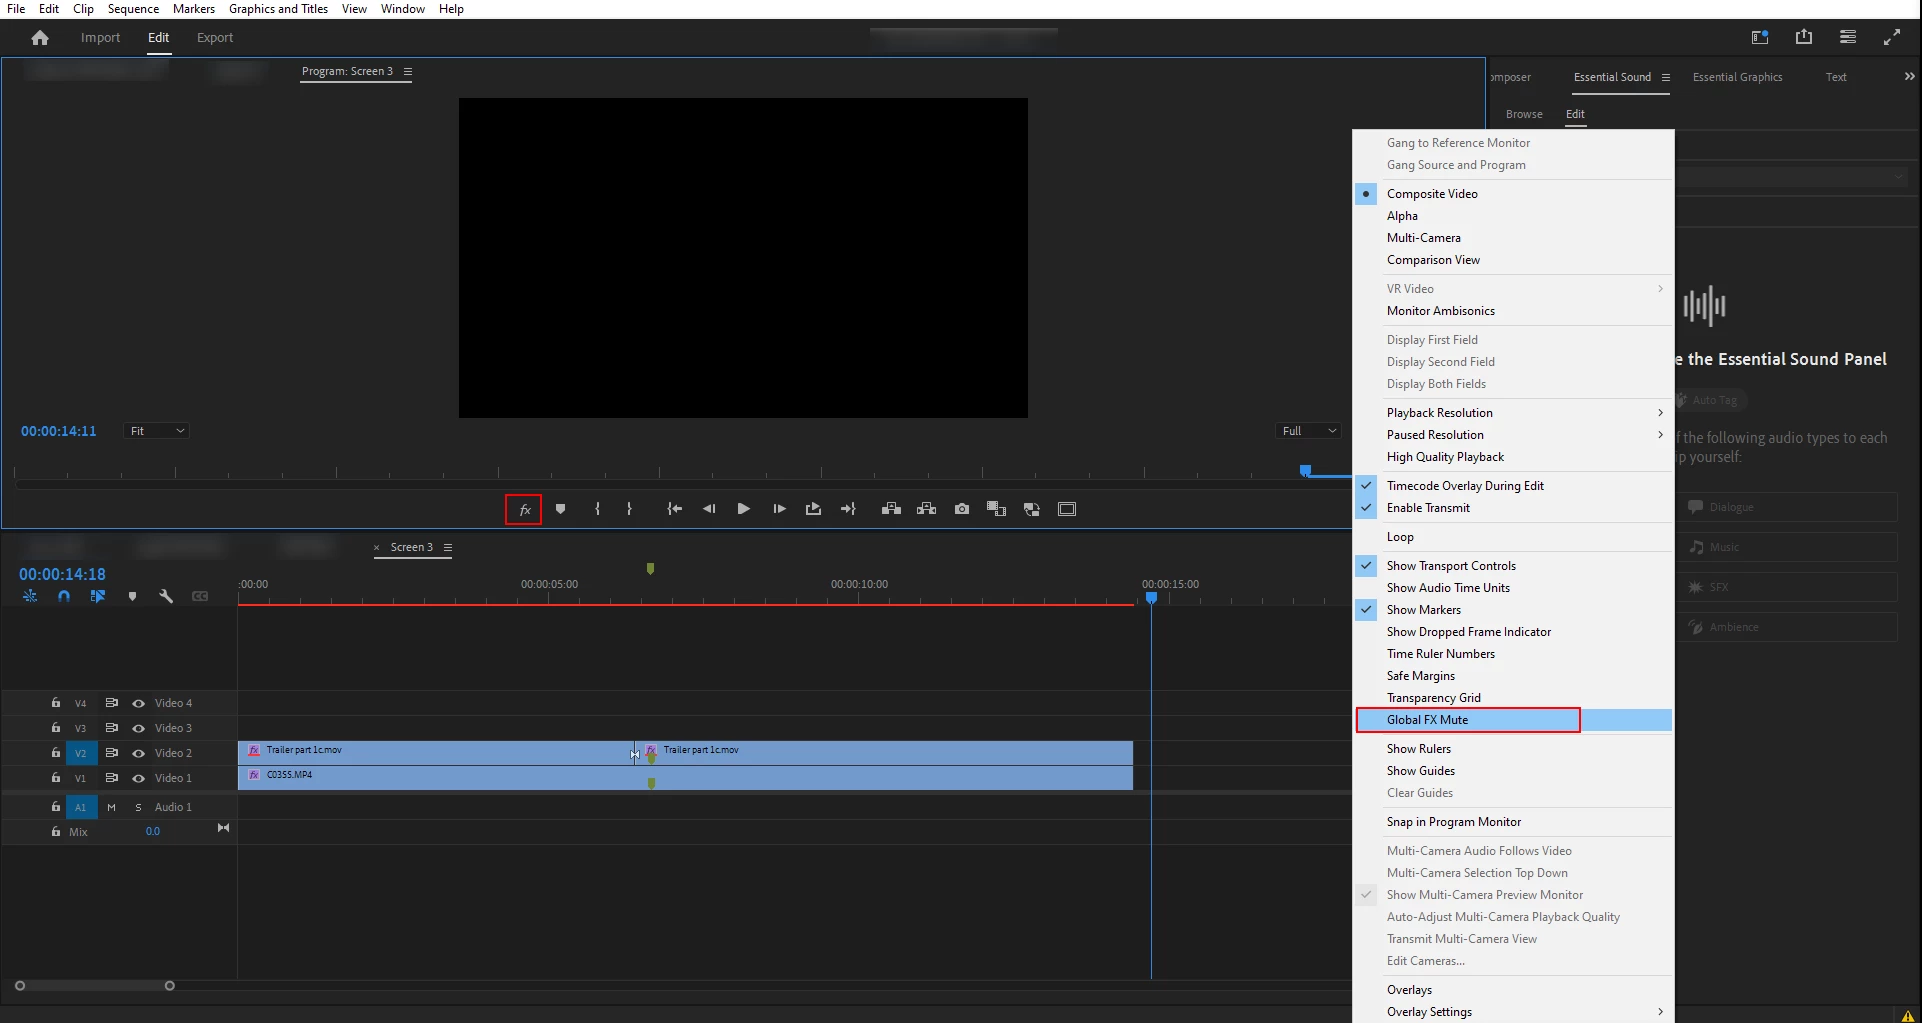Select Transparency Grid in the menu
Viewport: 1922px width, 1023px height.
click(x=1514, y=698)
